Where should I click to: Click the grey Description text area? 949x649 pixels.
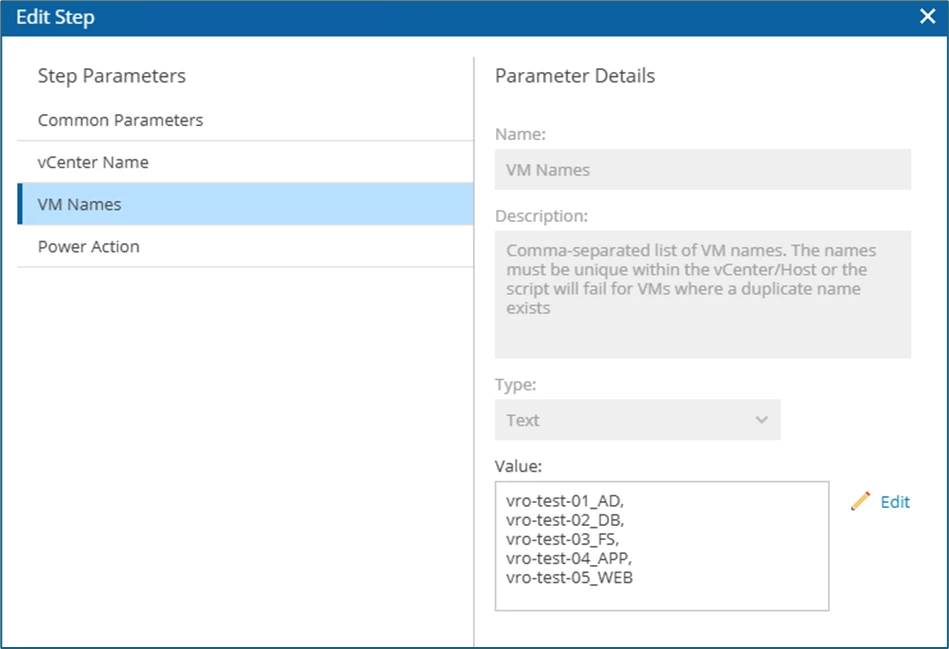coord(702,294)
